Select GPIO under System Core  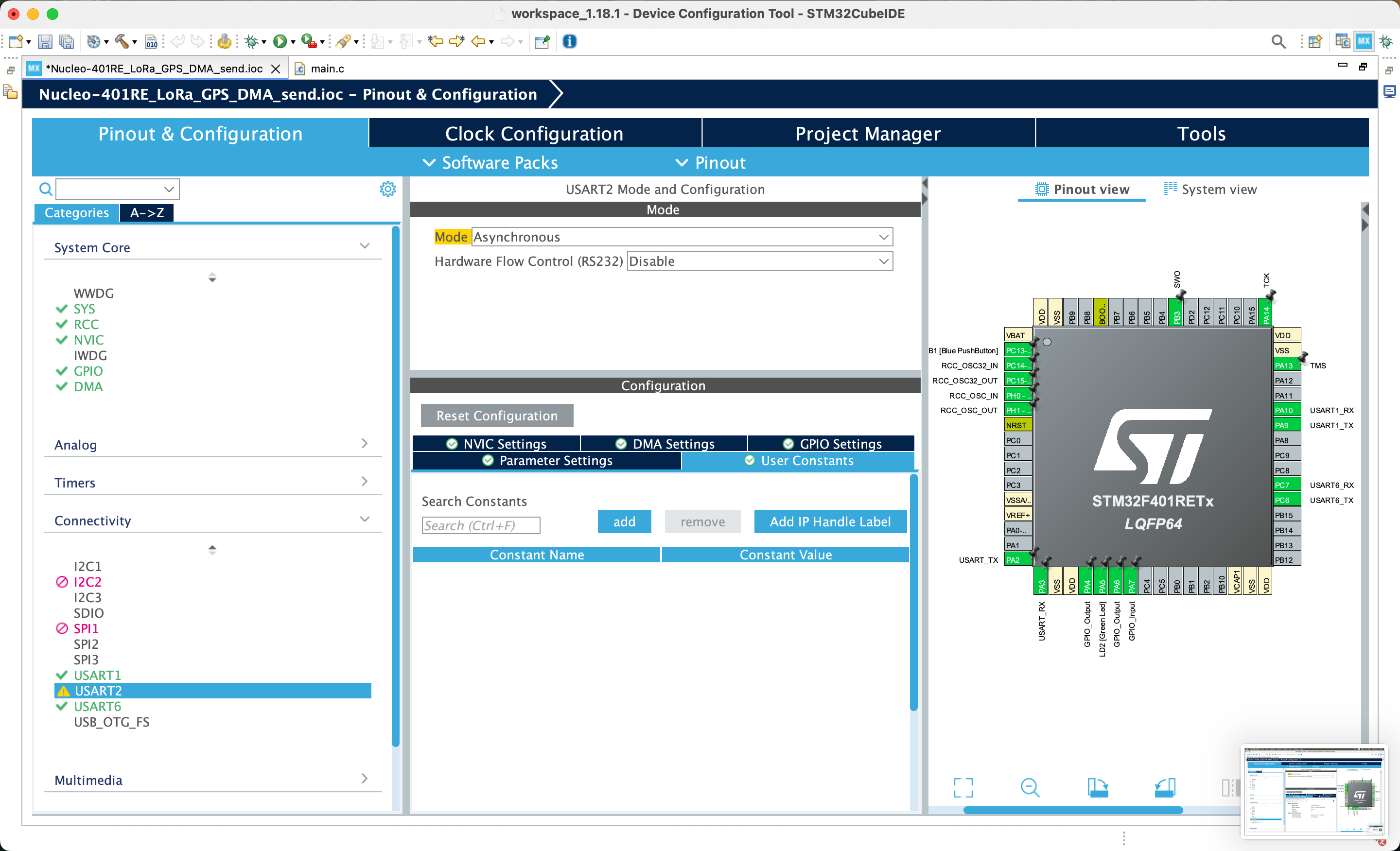coord(88,371)
